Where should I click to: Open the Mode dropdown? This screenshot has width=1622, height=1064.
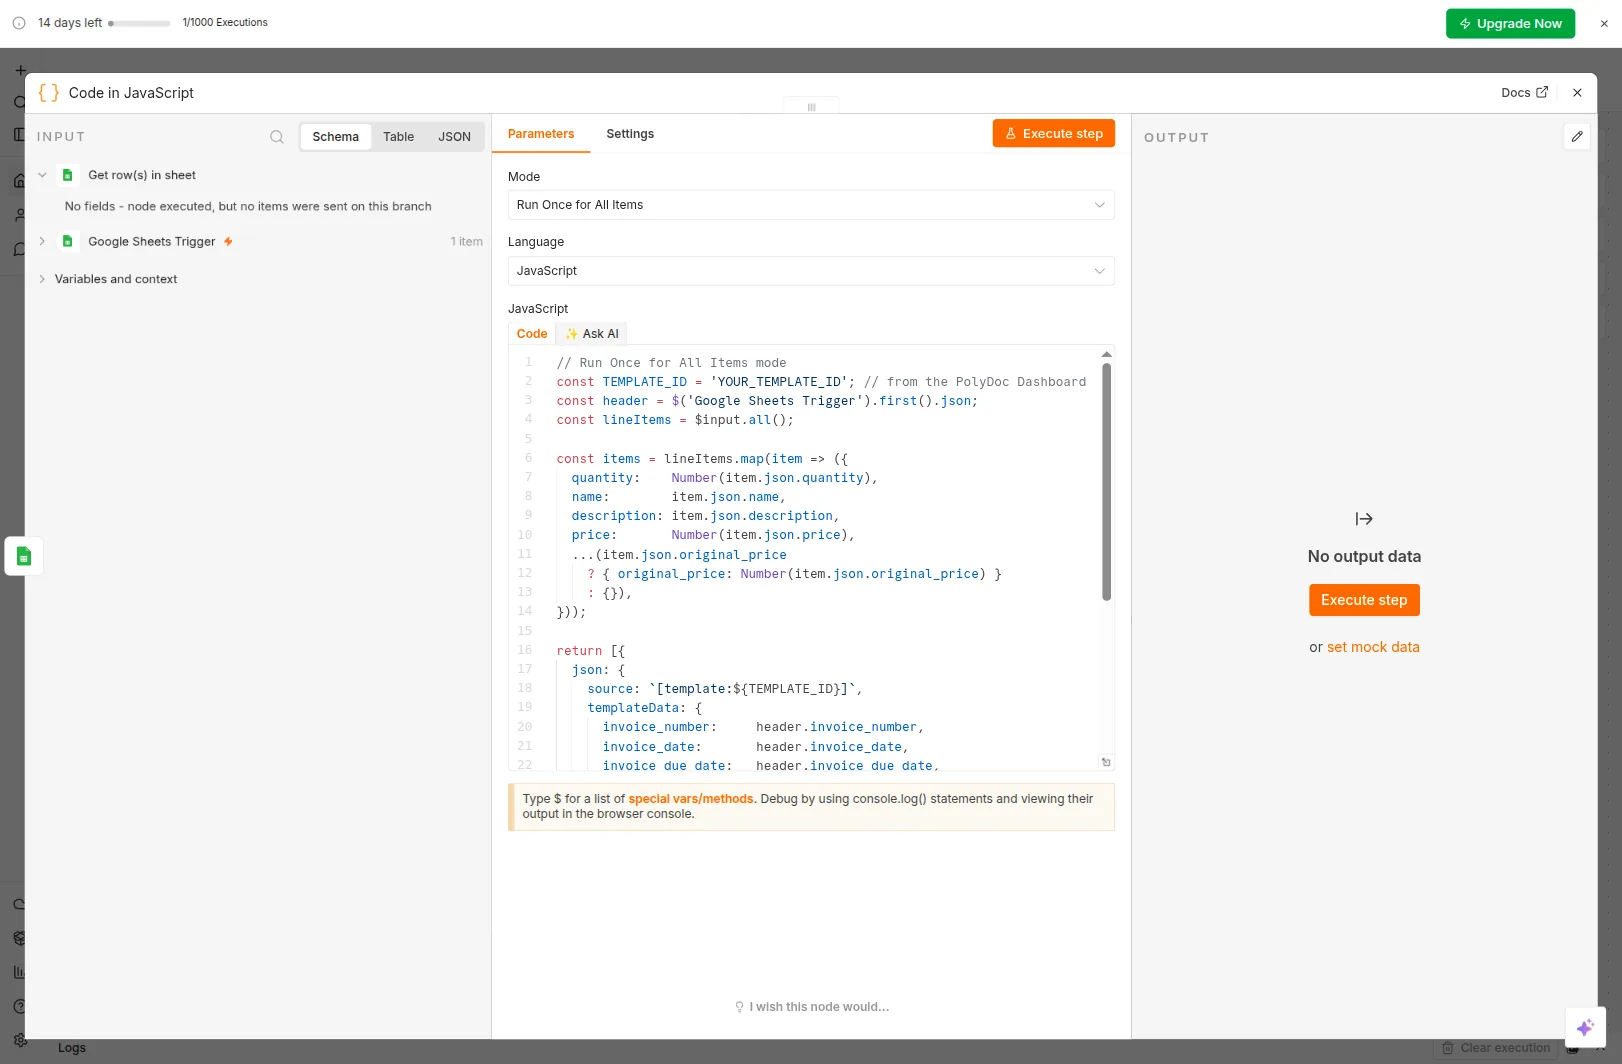[x=811, y=205]
